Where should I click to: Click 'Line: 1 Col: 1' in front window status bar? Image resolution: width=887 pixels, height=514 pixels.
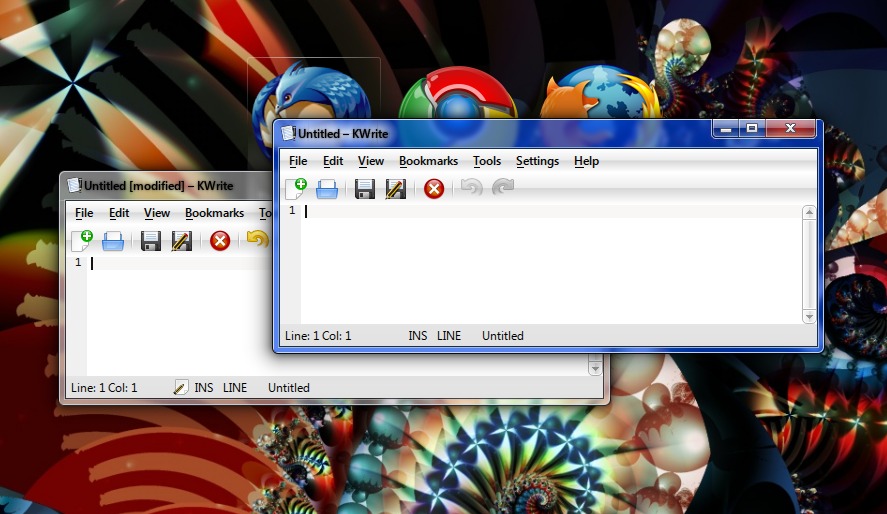coord(318,336)
